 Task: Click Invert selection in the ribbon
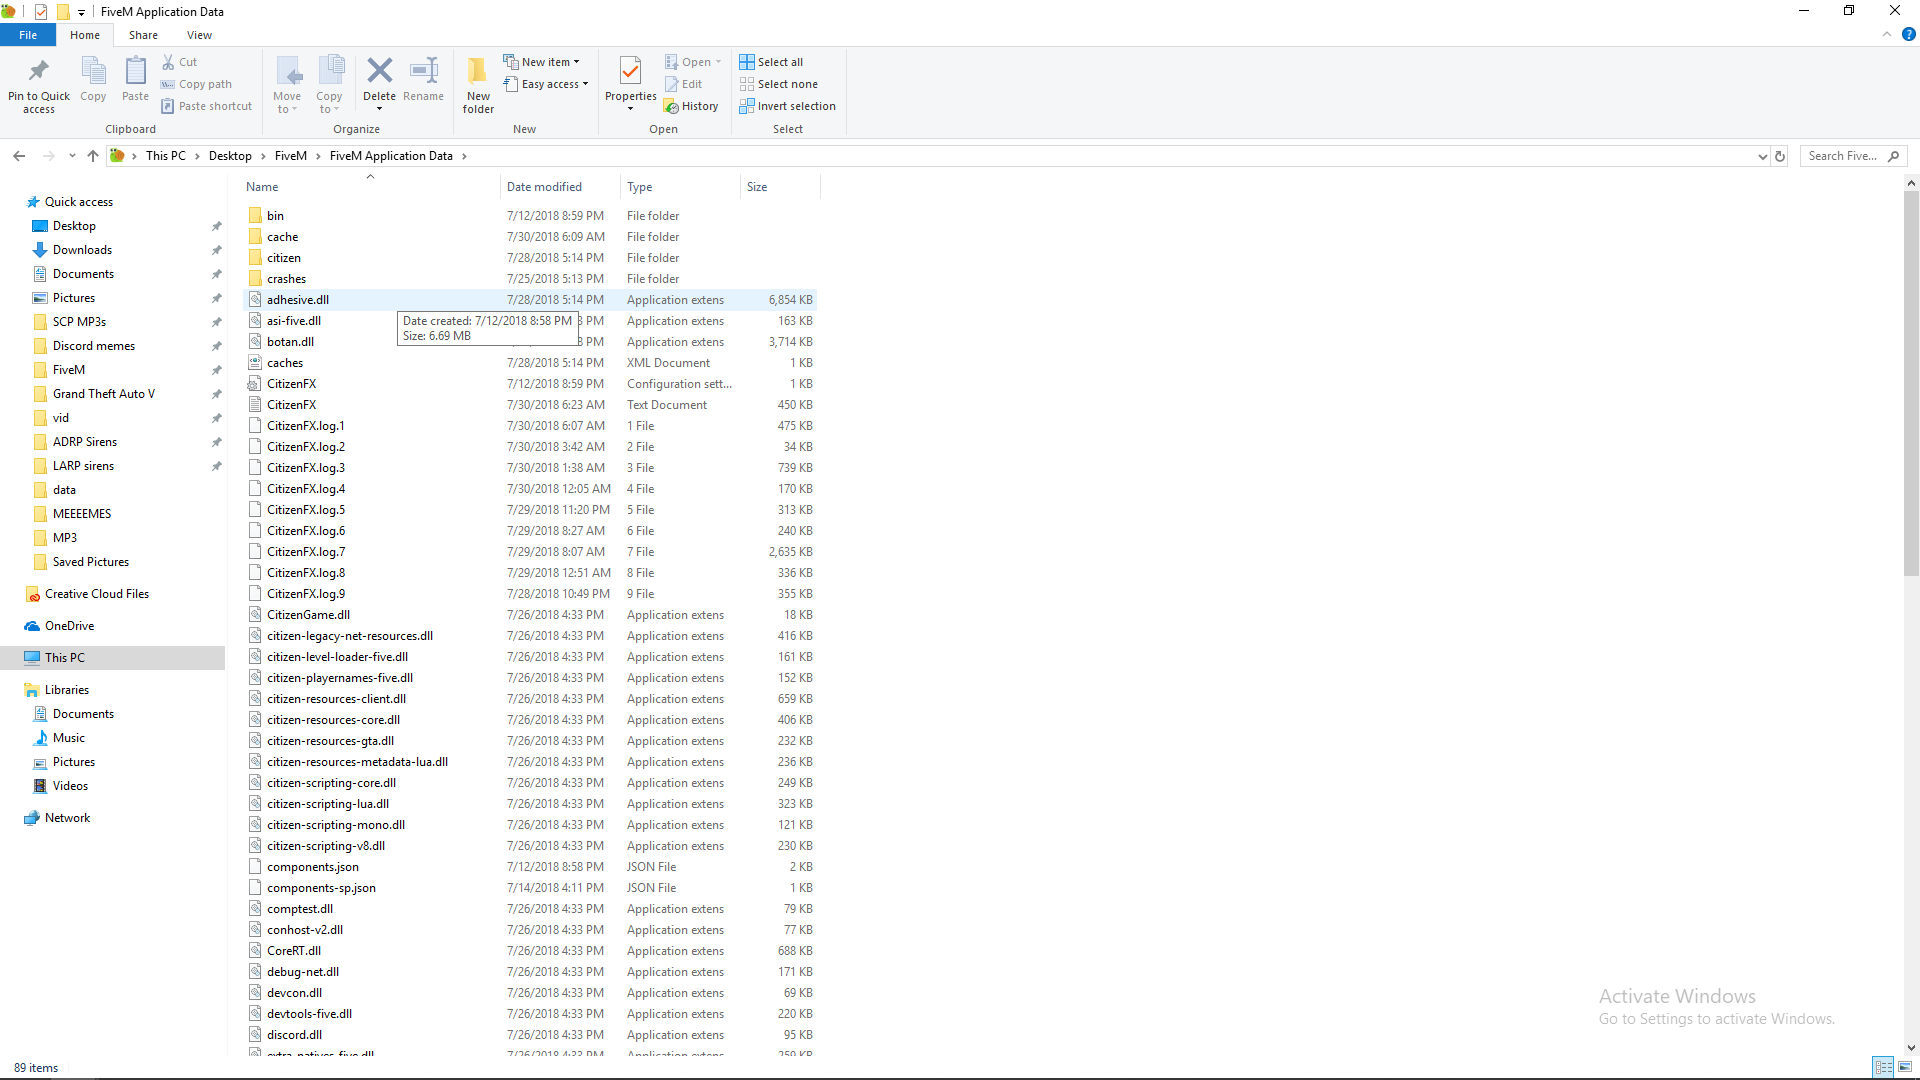point(787,106)
